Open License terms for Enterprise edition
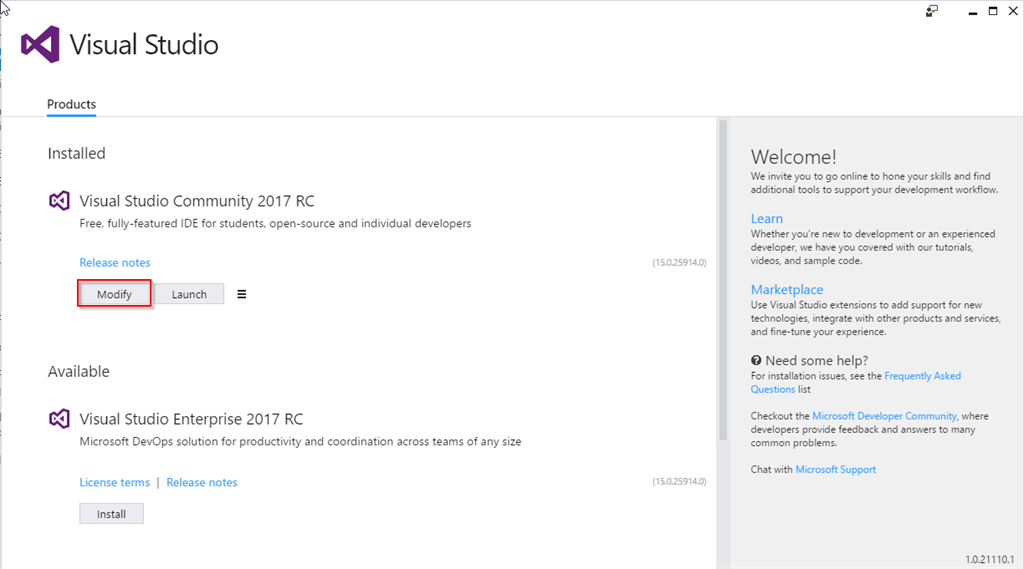 click(114, 482)
